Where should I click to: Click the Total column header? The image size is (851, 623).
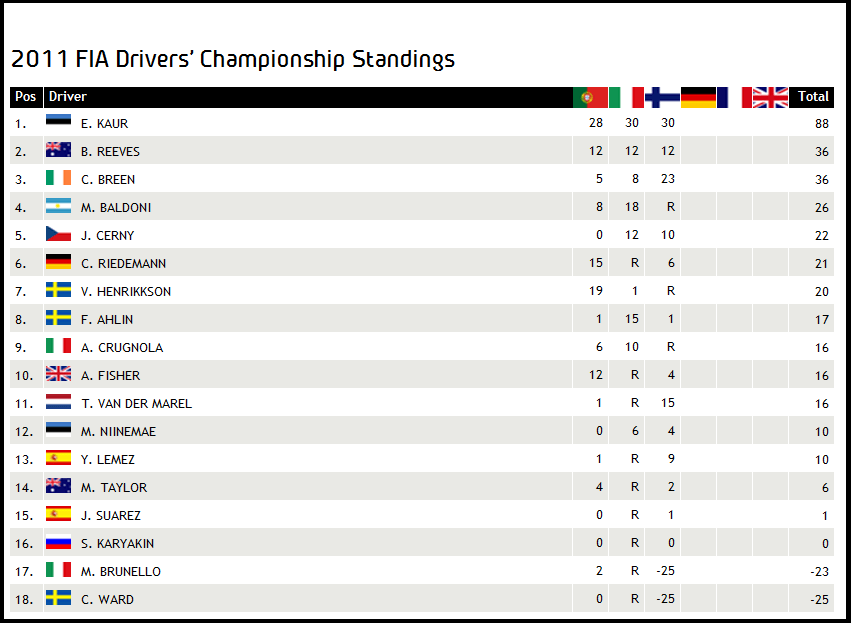tap(813, 97)
